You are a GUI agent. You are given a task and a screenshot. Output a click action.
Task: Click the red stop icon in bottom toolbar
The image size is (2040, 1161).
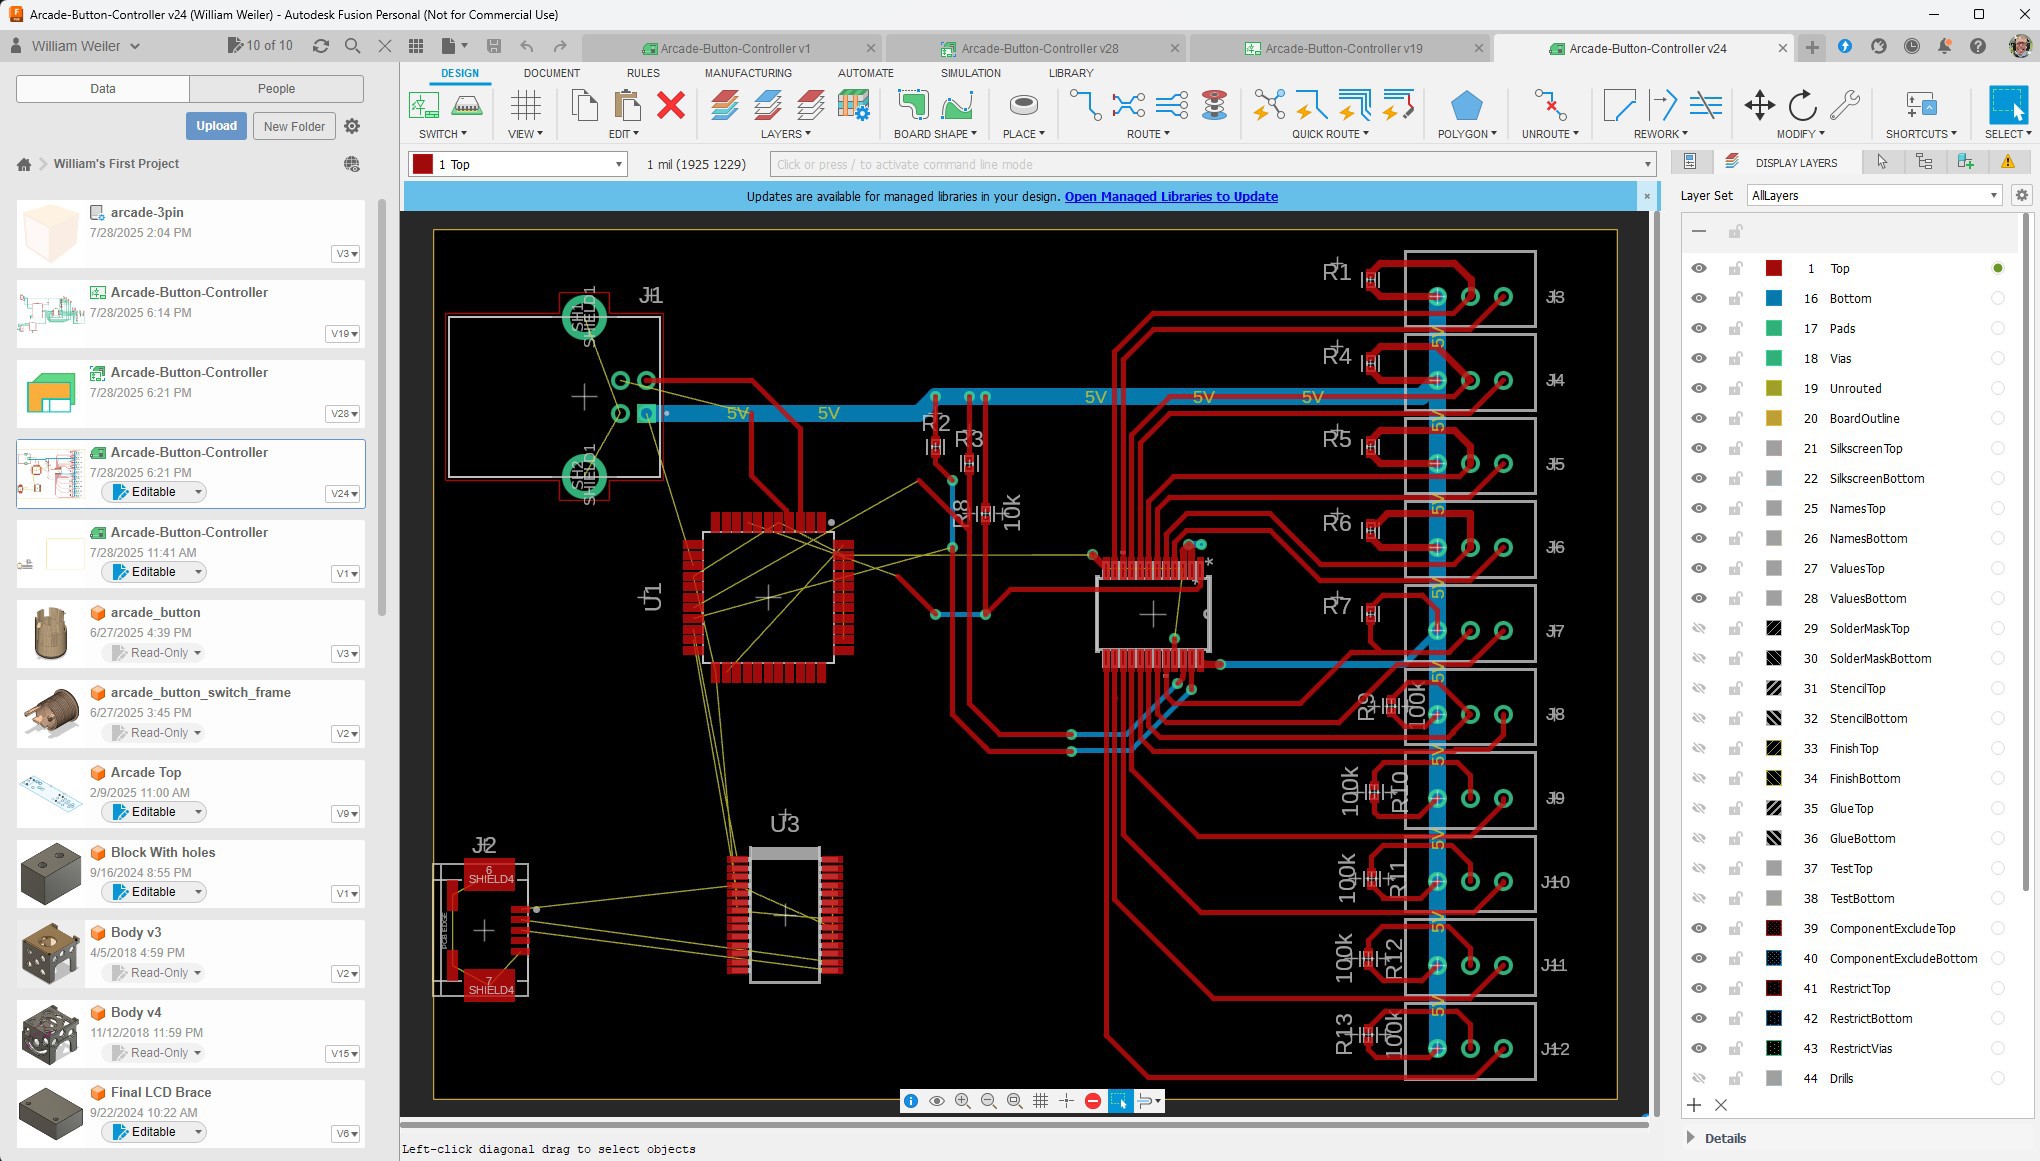point(1092,1101)
